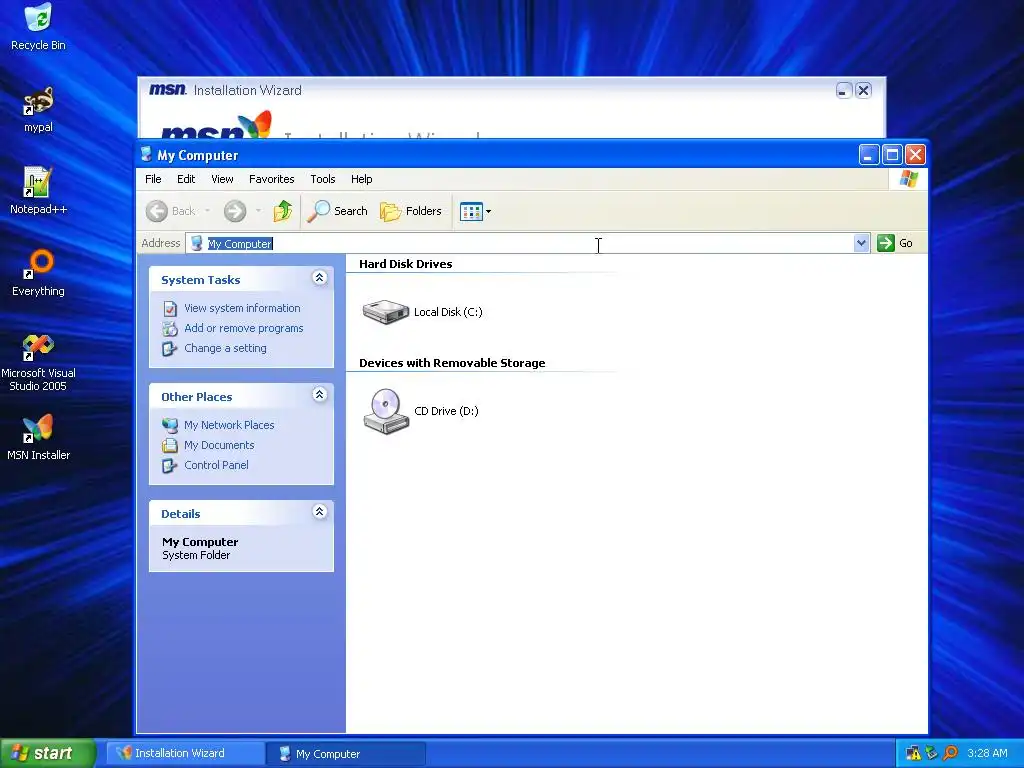Select the Notepad++ desktop shortcut

tap(38, 191)
